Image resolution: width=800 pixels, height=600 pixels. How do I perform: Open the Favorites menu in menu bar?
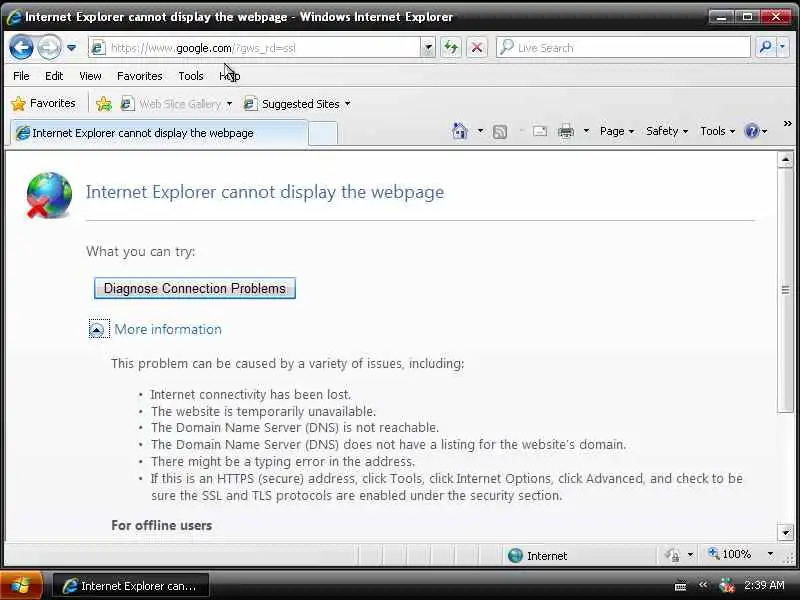(x=139, y=76)
